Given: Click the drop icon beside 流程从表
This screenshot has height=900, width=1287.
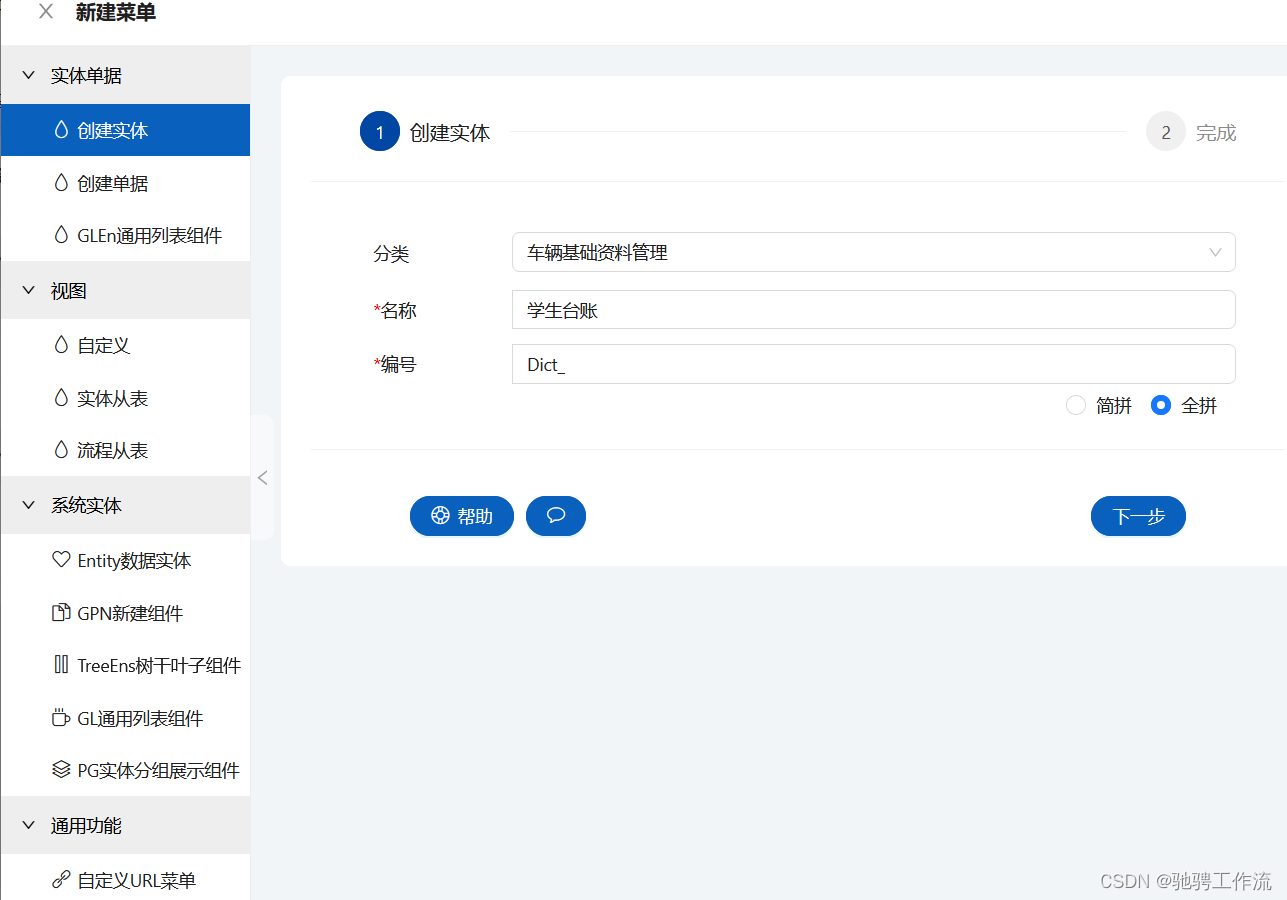Looking at the screenshot, I should pos(61,450).
